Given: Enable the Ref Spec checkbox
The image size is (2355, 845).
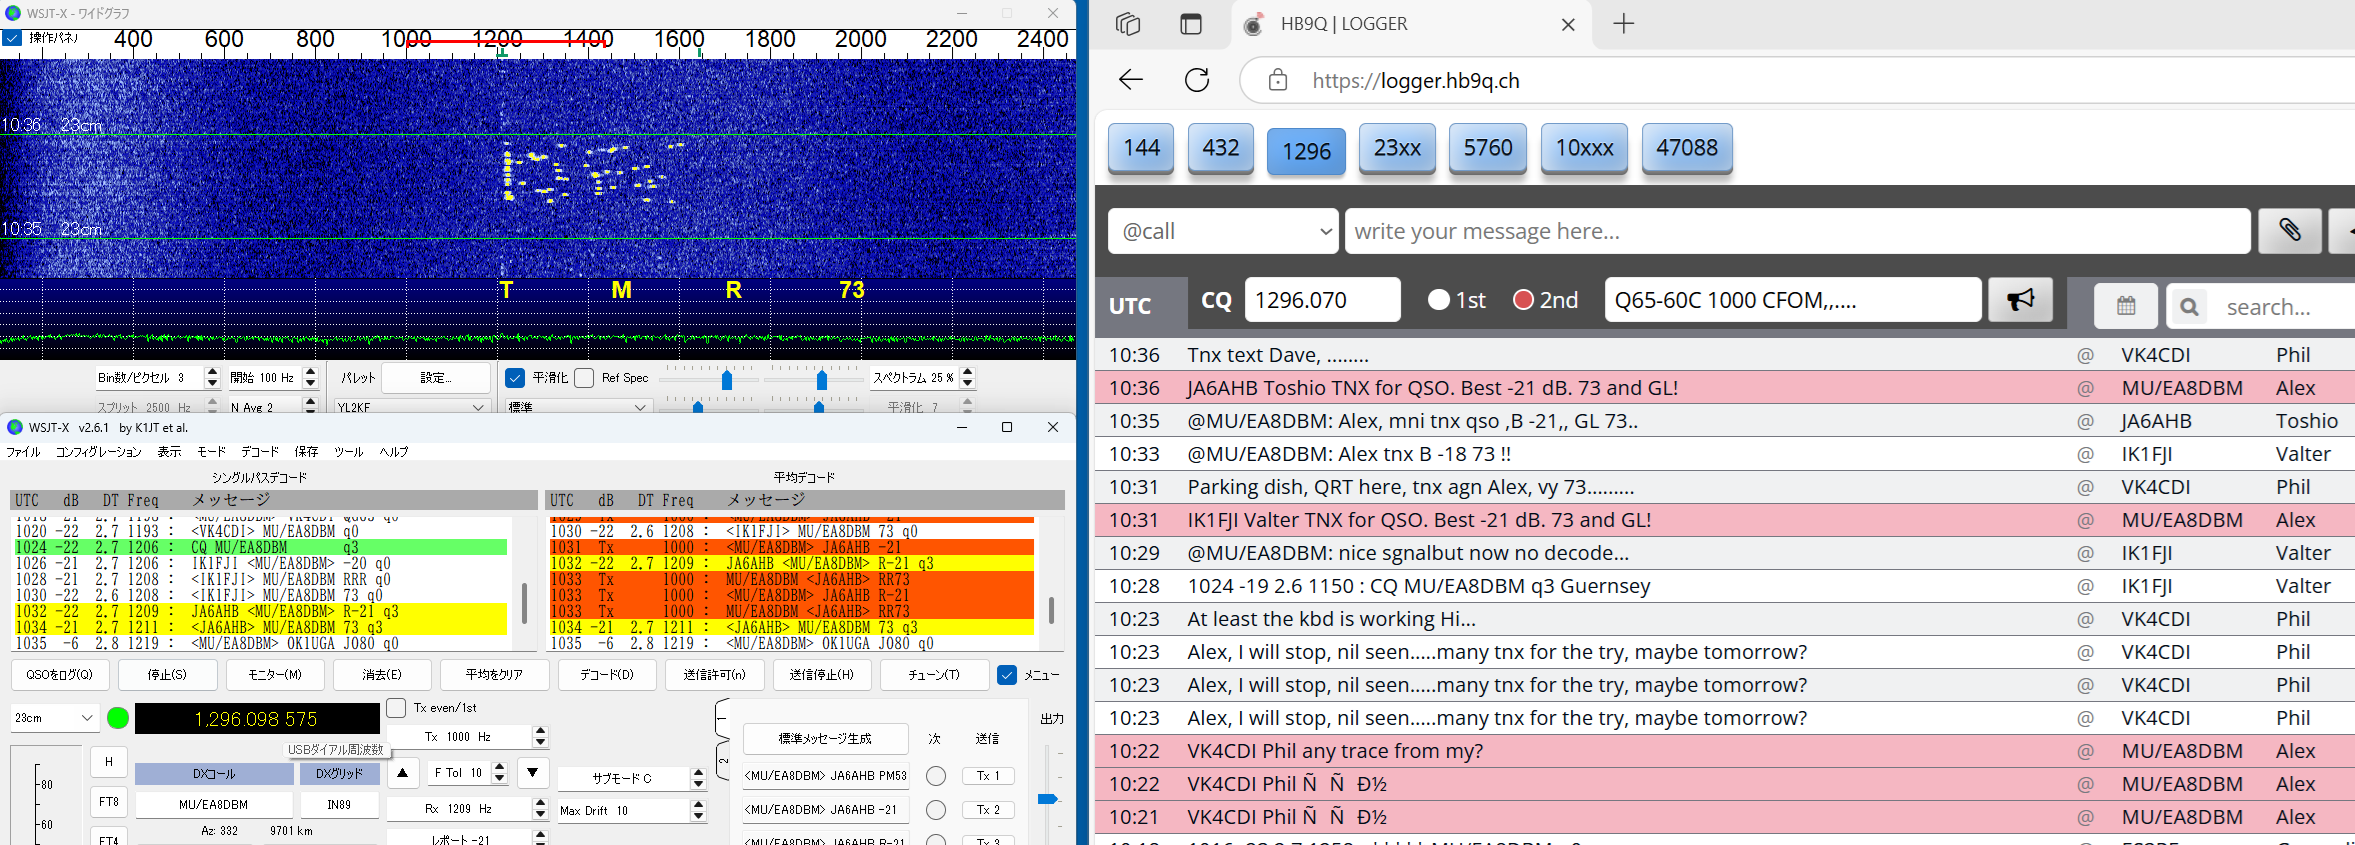Looking at the screenshot, I should (x=585, y=378).
